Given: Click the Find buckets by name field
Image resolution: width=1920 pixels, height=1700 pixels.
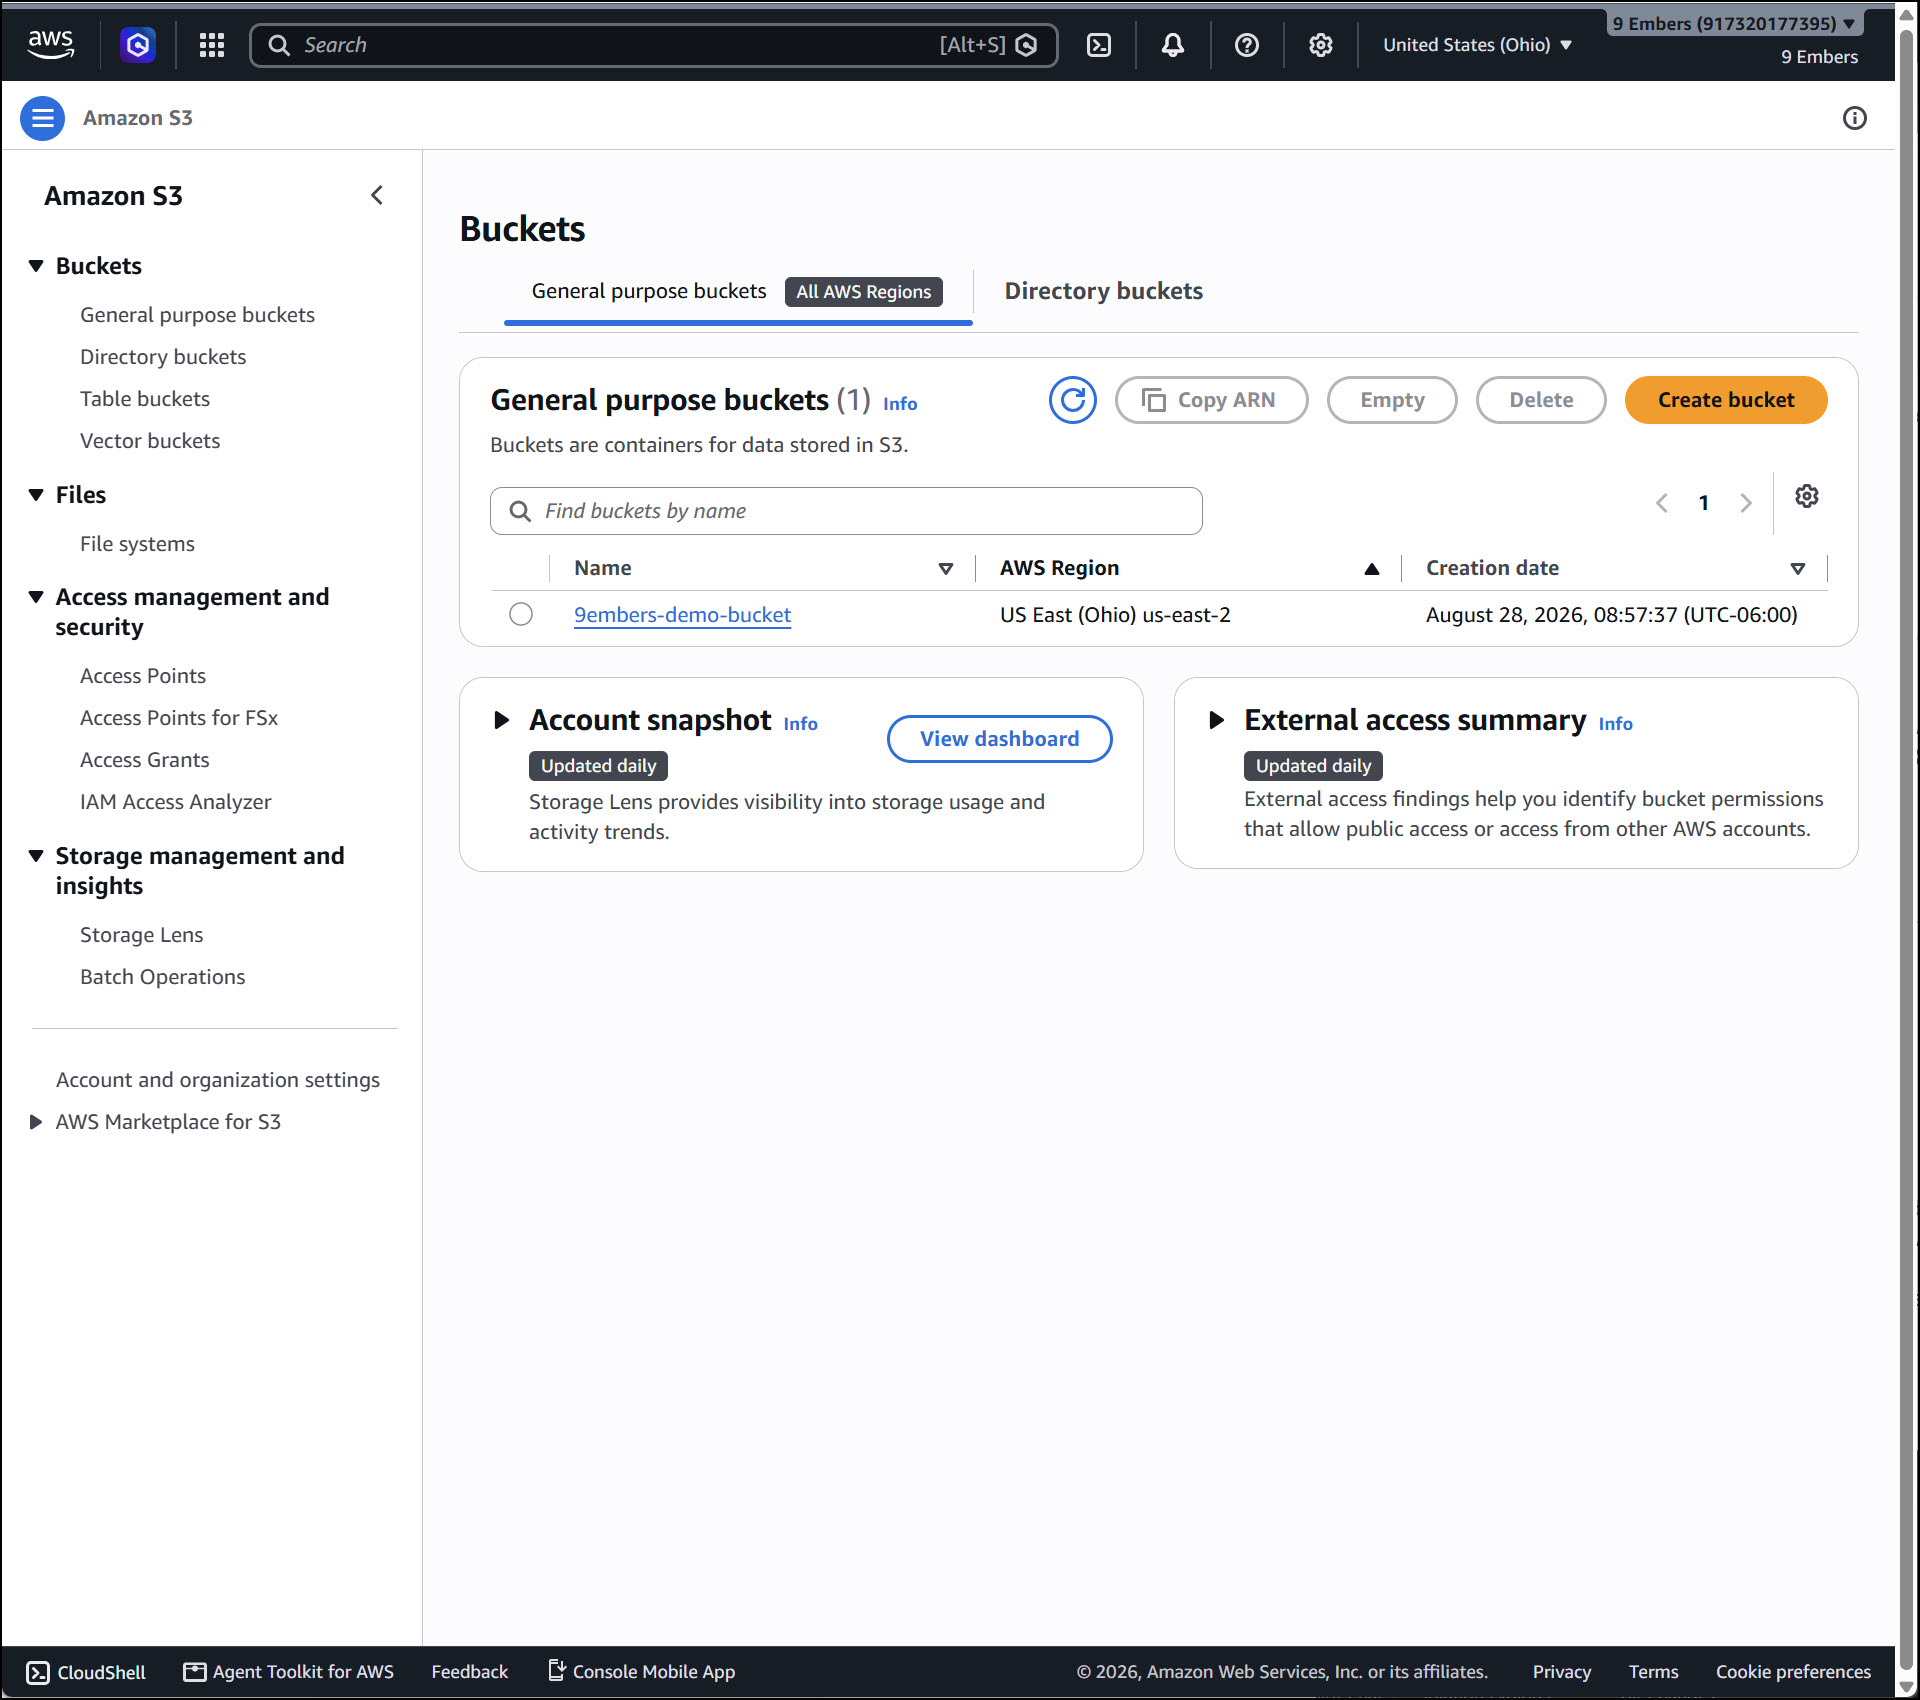Looking at the screenshot, I should (846, 511).
